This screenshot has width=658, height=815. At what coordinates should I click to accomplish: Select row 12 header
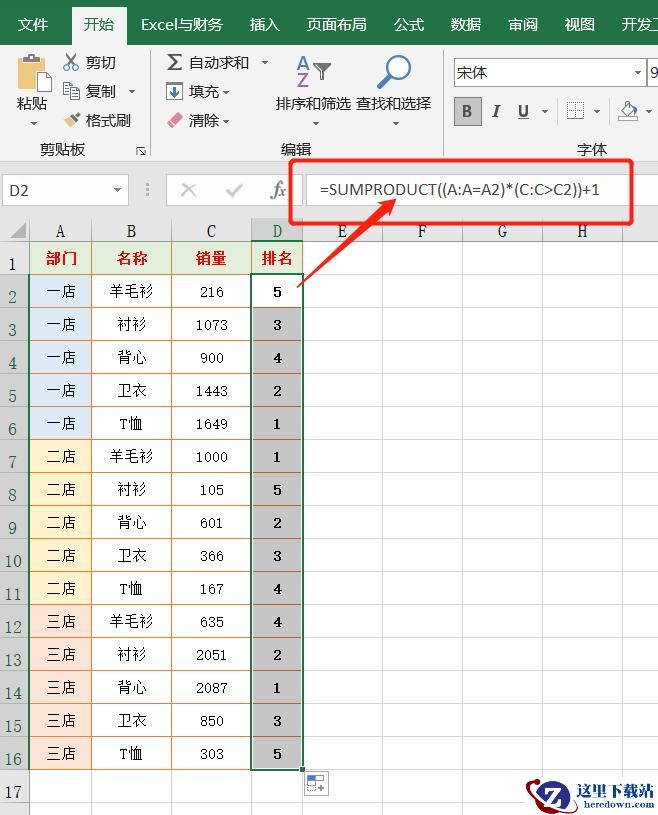click(x=14, y=623)
